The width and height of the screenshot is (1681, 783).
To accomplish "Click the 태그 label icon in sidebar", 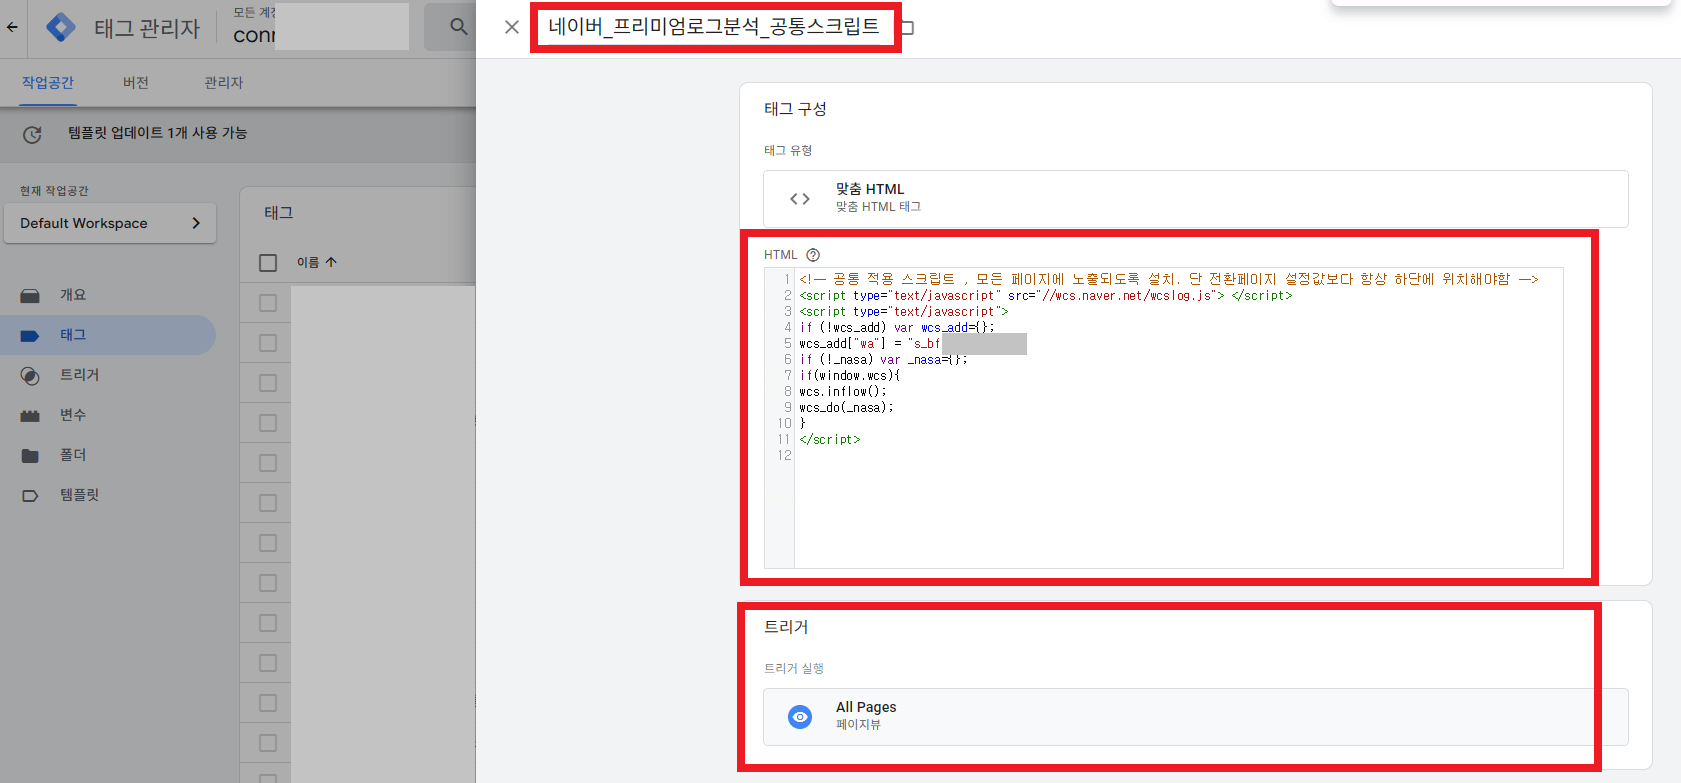I will tap(30, 336).
